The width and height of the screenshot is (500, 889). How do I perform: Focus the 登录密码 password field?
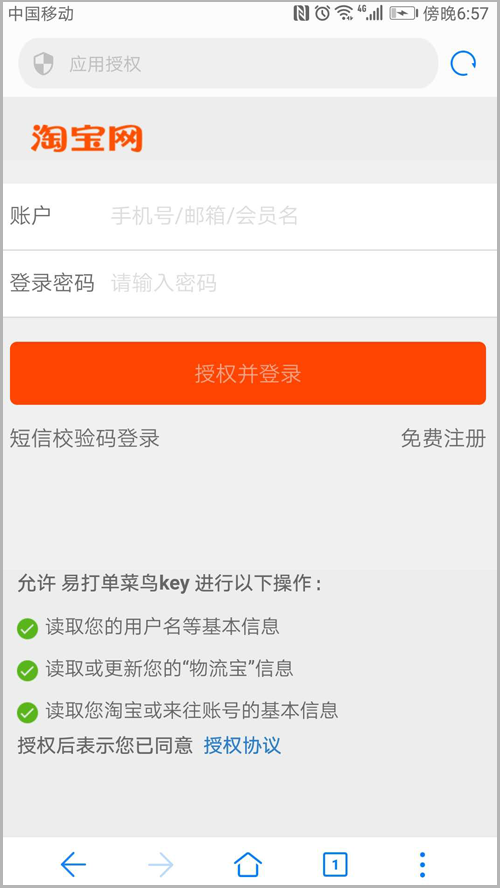click(250, 283)
